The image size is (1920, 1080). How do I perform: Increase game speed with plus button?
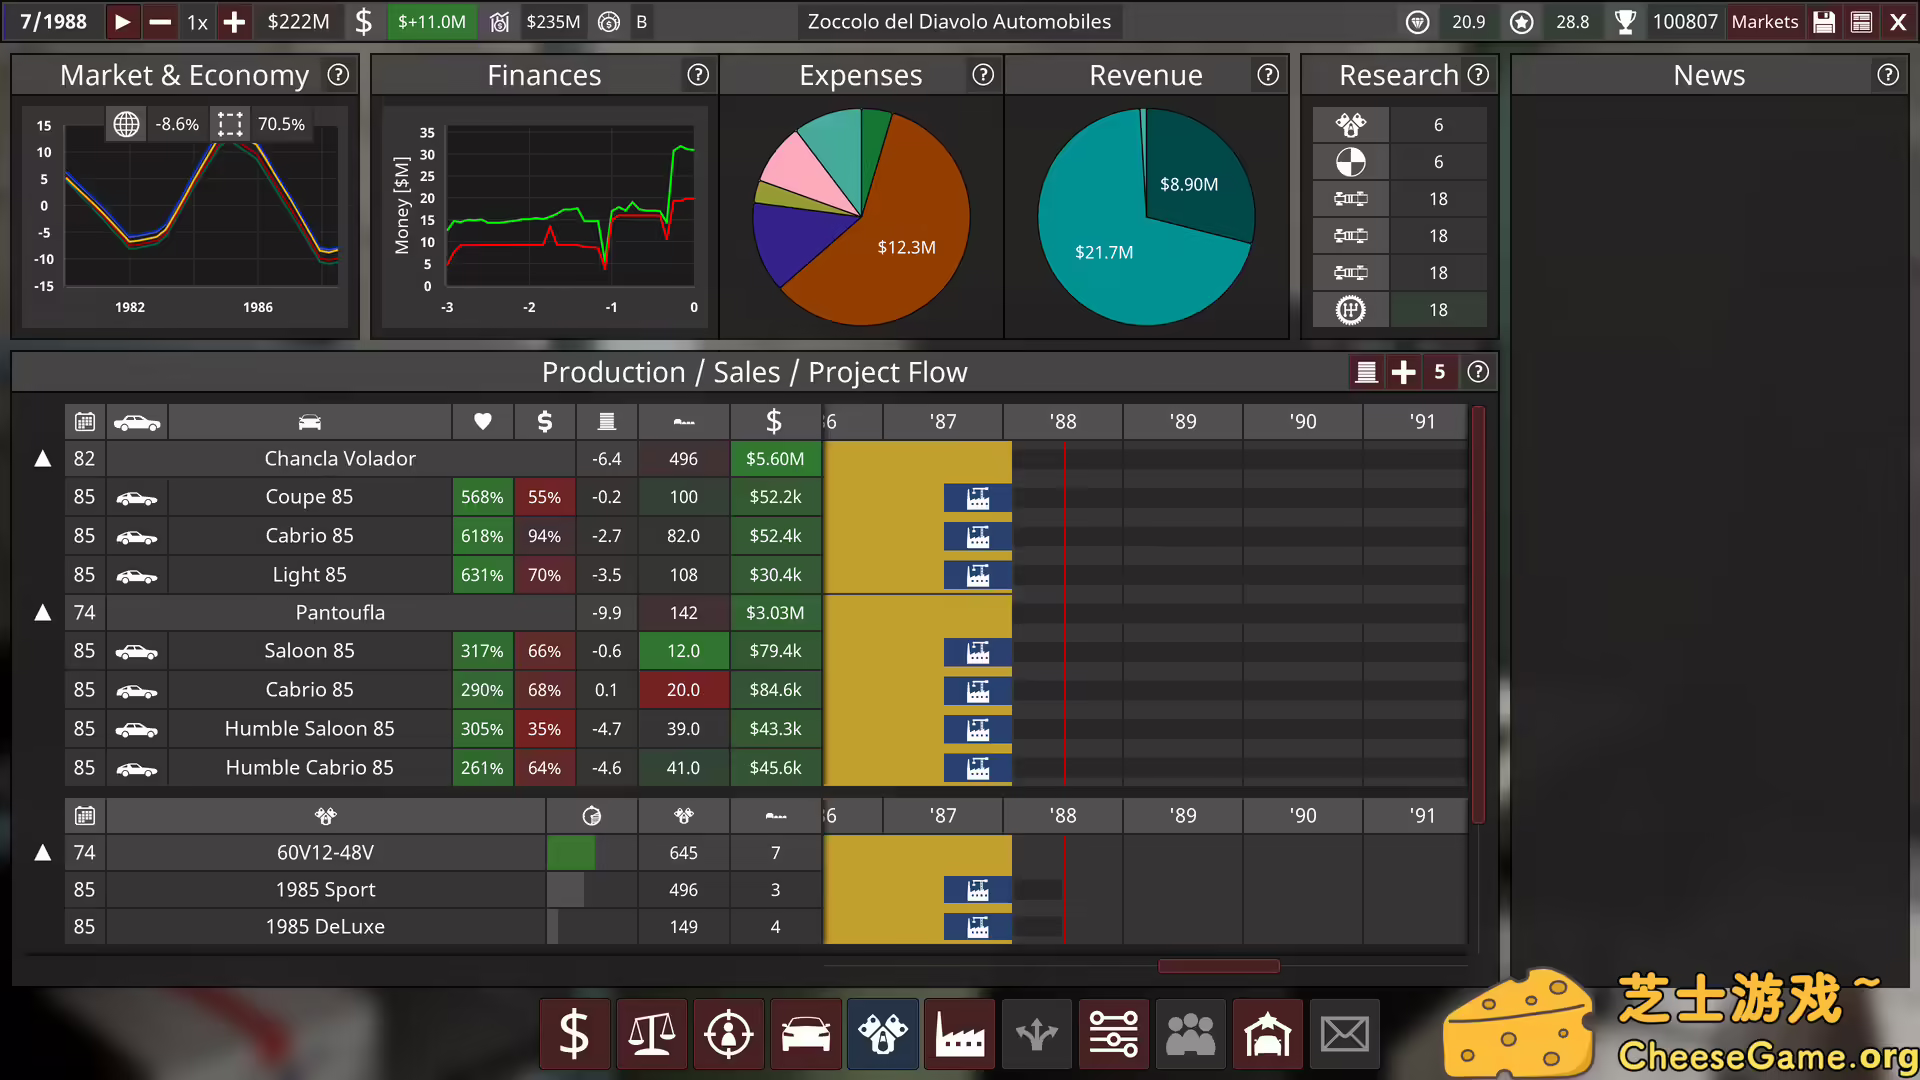click(x=234, y=22)
